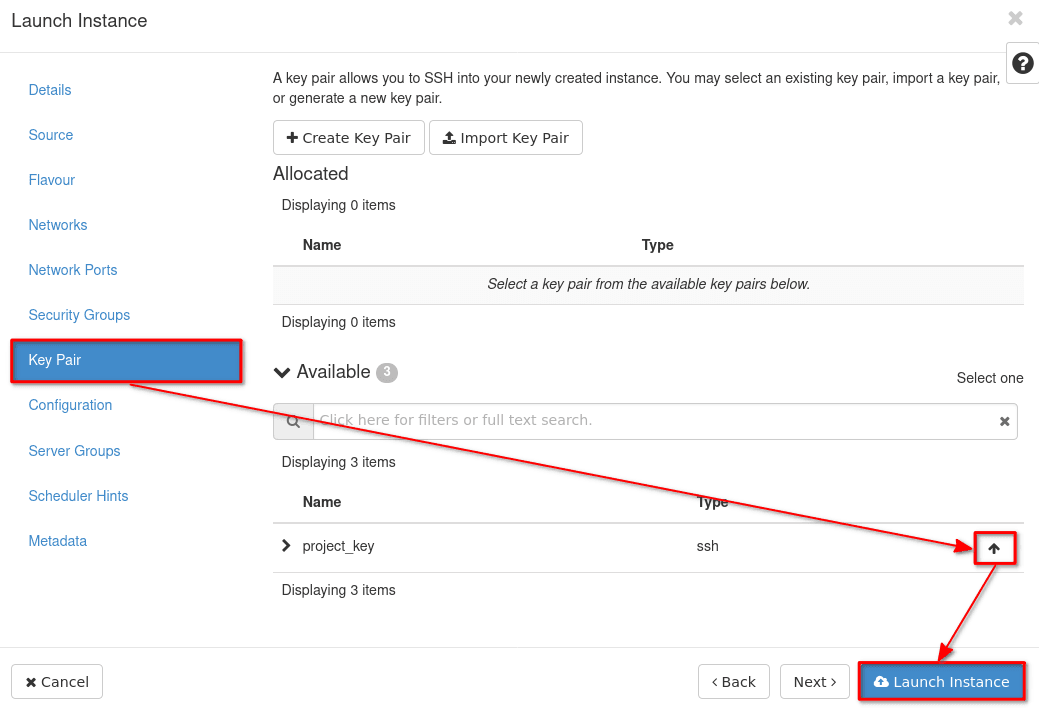Expand the project_key row details

287,546
